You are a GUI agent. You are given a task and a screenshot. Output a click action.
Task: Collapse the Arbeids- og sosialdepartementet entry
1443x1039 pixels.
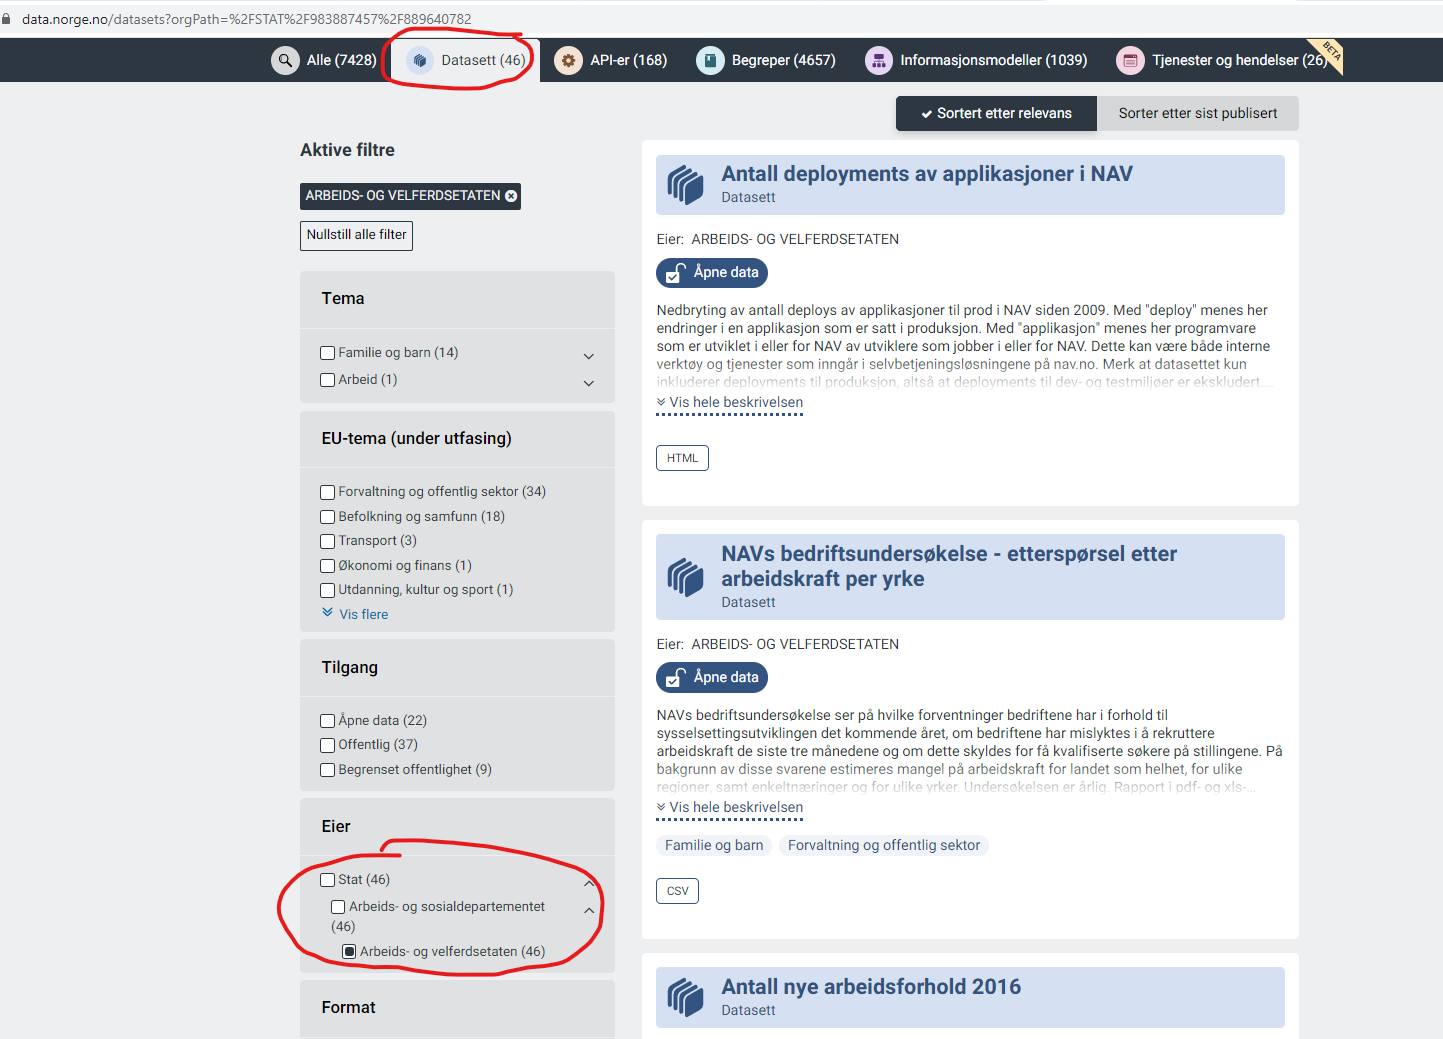[x=588, y=911]
